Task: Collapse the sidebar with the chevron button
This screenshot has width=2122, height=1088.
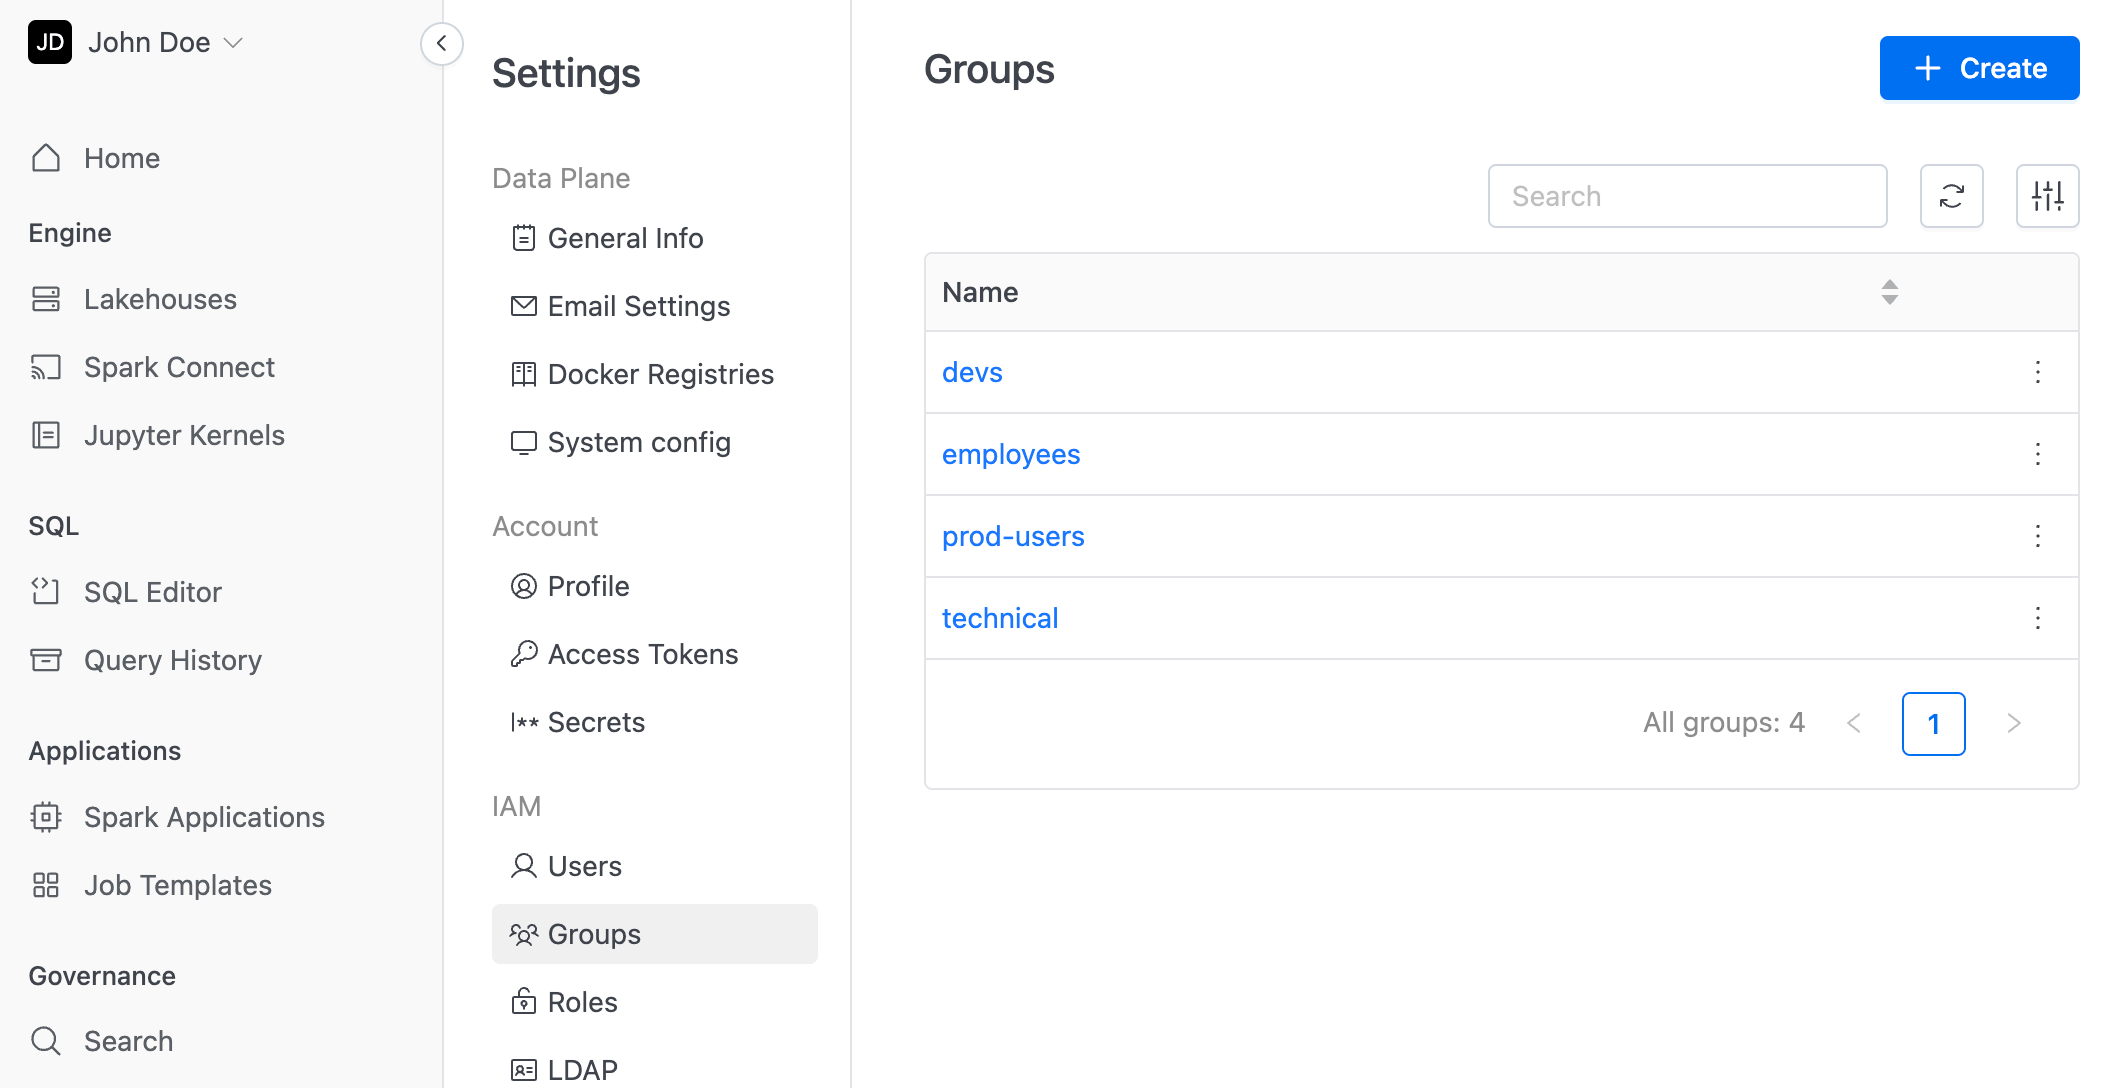Action: [441, 43]
